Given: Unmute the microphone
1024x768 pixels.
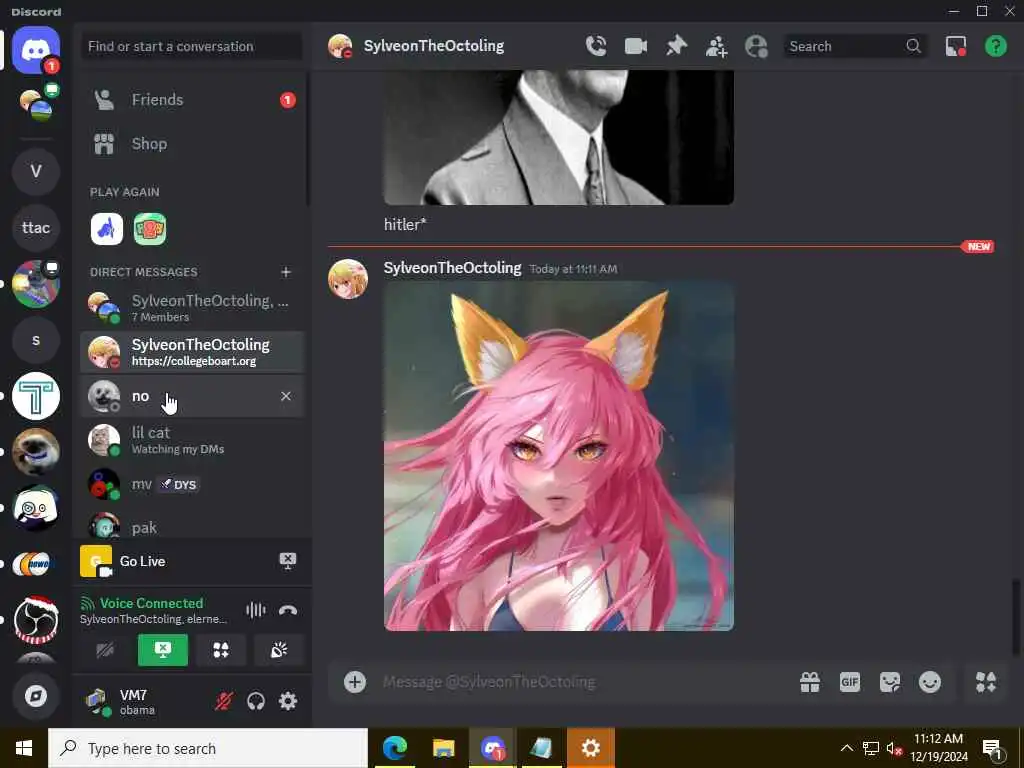Looking at the screenshot, I should [x=224, y=701].
